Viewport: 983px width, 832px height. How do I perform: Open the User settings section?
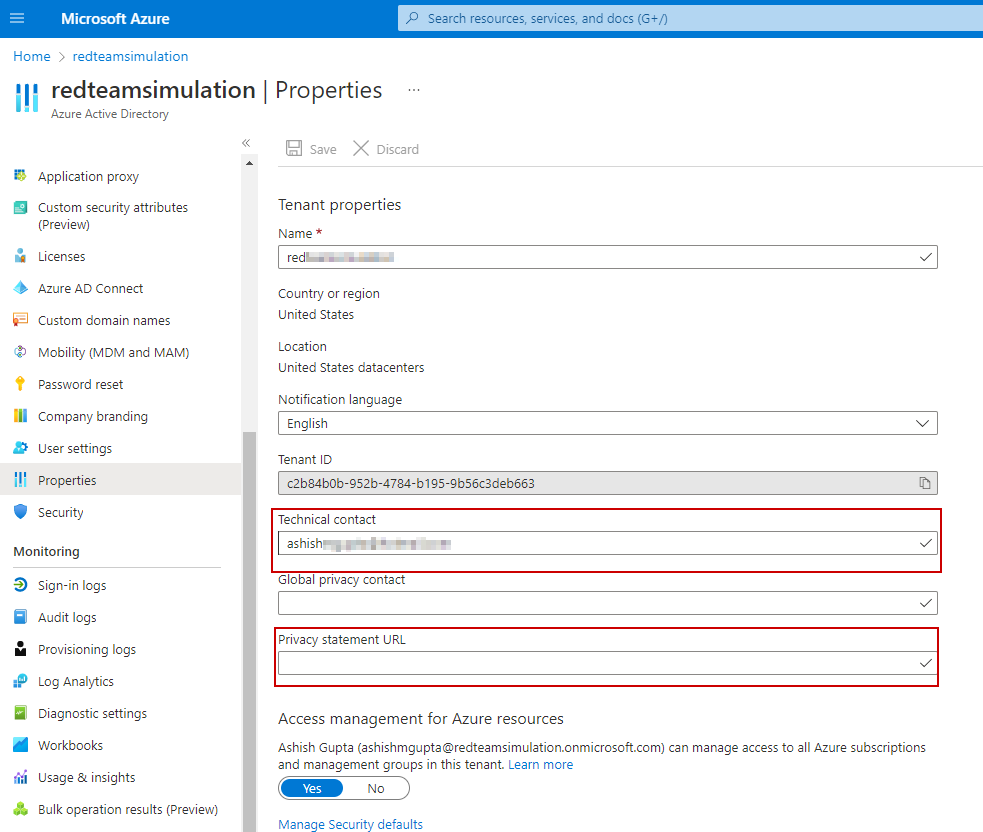(77, 448)
